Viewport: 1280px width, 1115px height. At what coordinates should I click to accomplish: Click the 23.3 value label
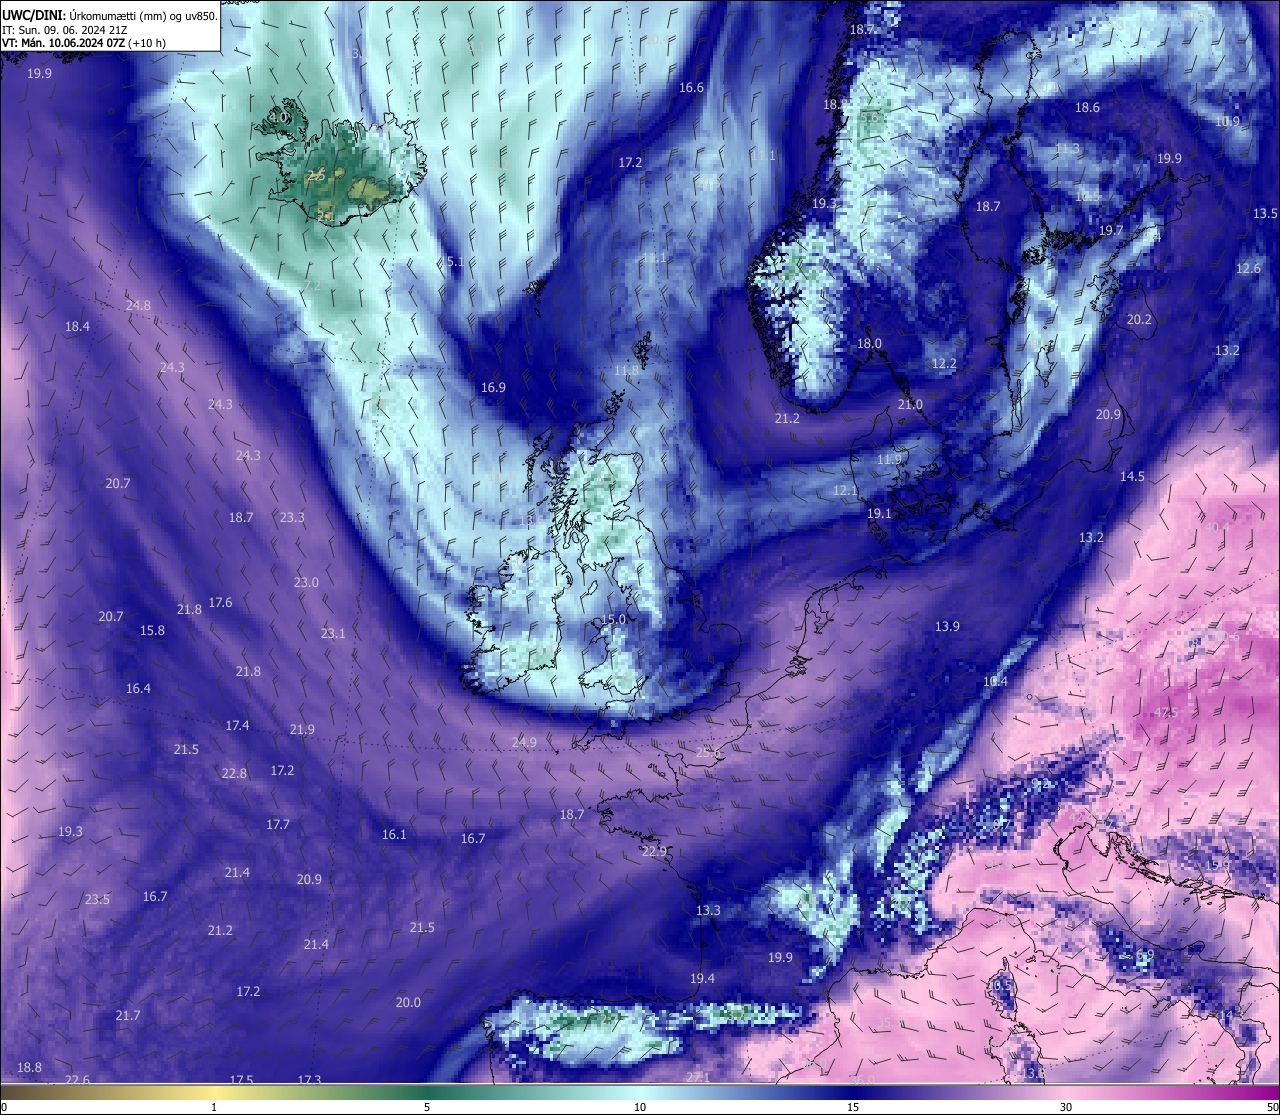point(292,518)
